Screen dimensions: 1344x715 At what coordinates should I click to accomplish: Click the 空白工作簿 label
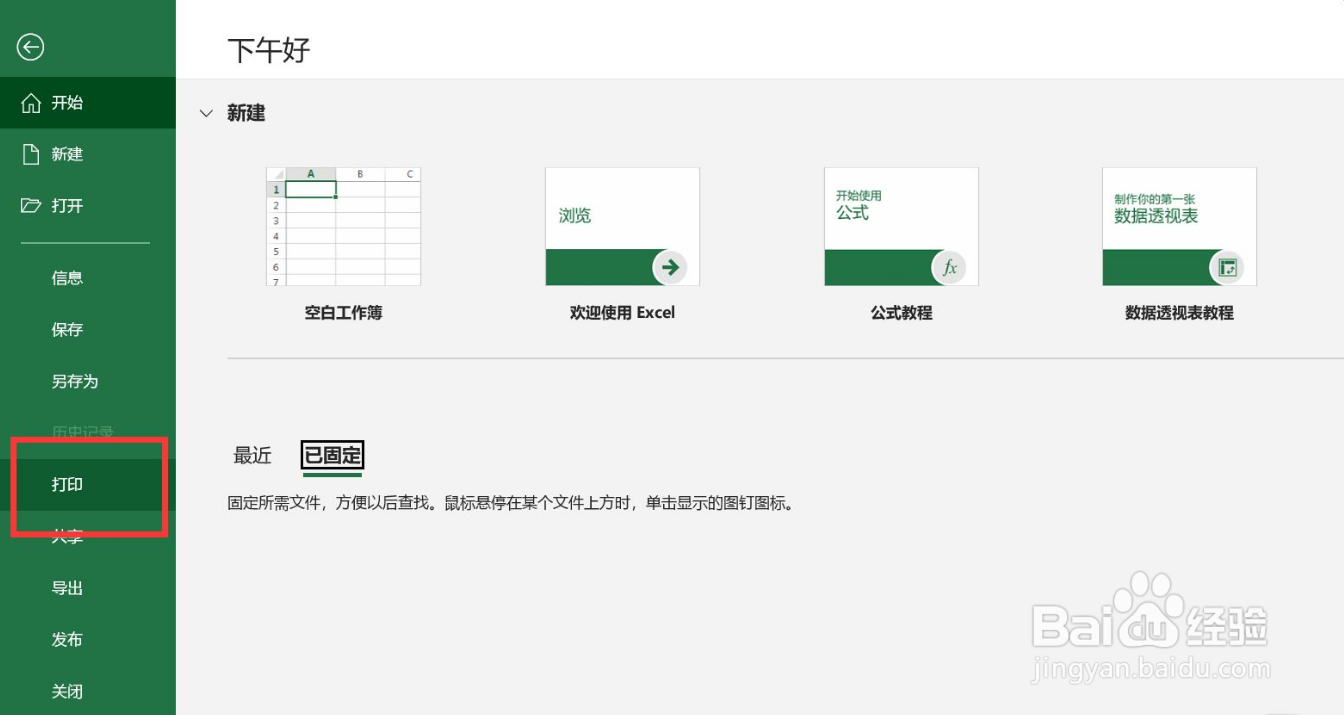pyautogui.click(x=343, y=313)
